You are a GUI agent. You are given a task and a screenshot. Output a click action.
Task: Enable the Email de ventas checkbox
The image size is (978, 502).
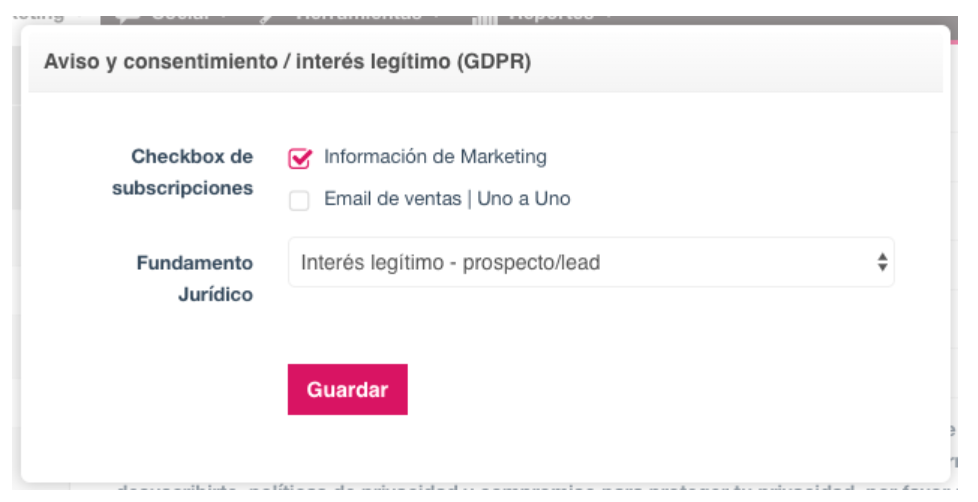[299, 201]
